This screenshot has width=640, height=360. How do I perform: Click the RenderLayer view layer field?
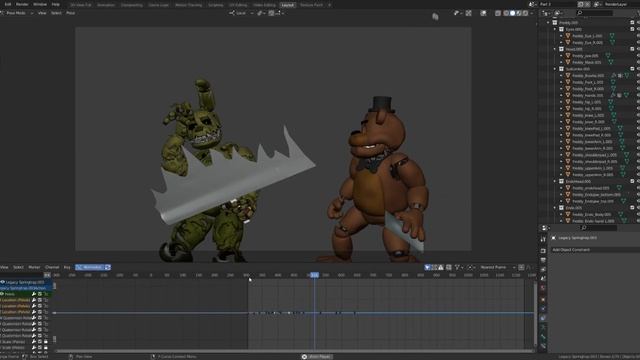point(619,4)
